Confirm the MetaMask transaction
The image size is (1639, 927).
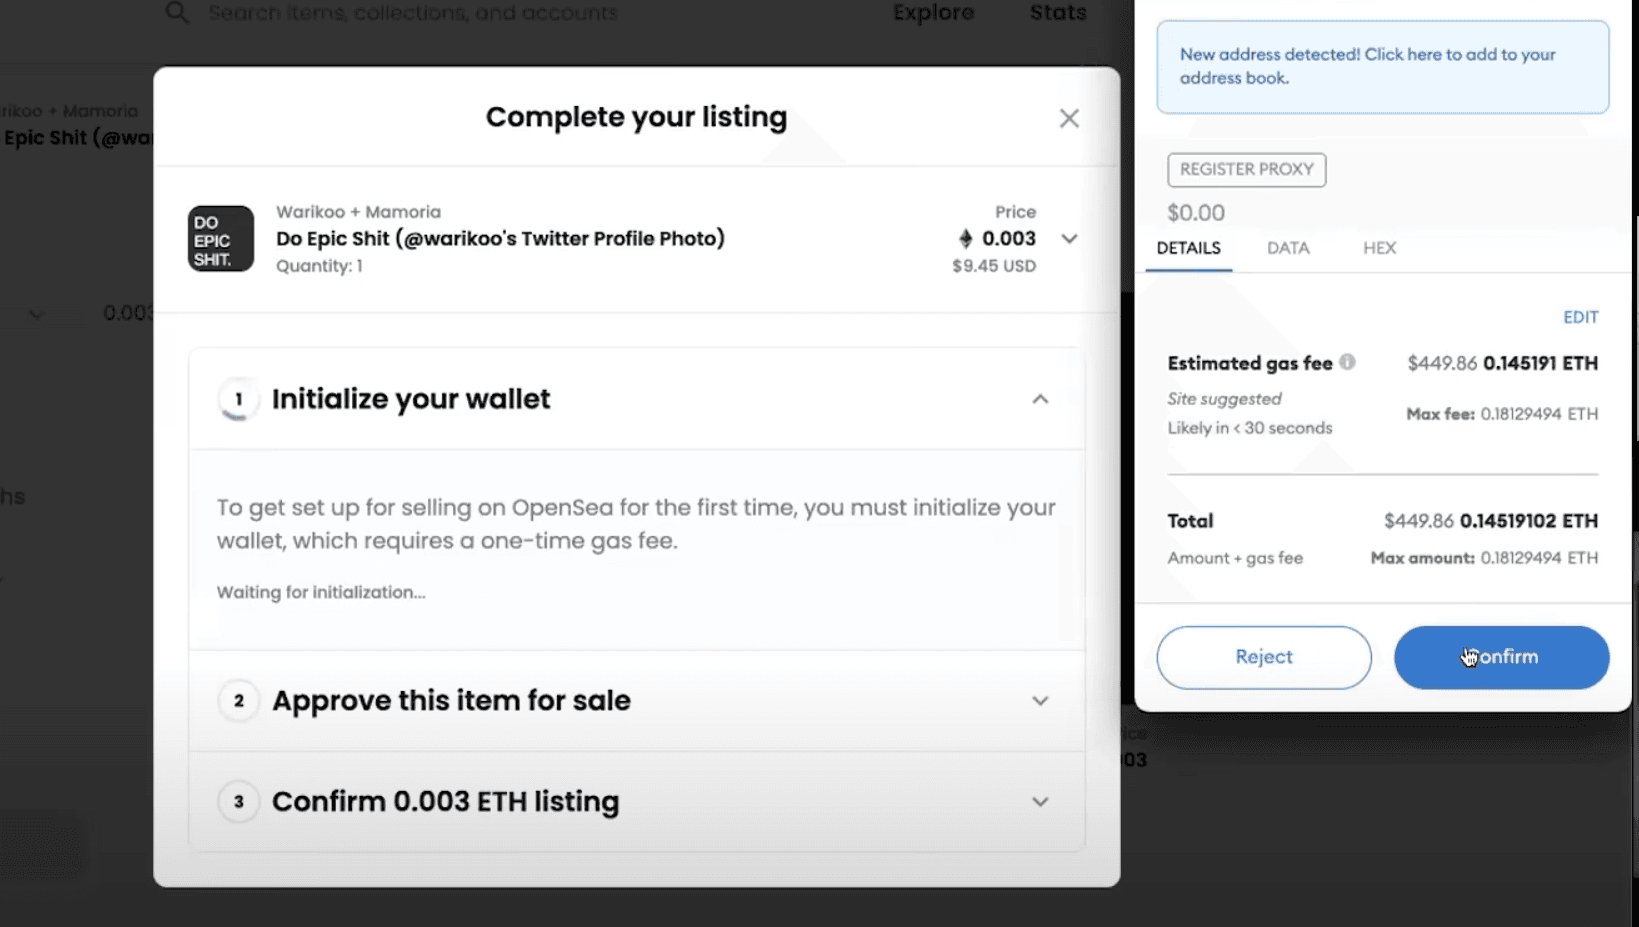(1502, 657)
